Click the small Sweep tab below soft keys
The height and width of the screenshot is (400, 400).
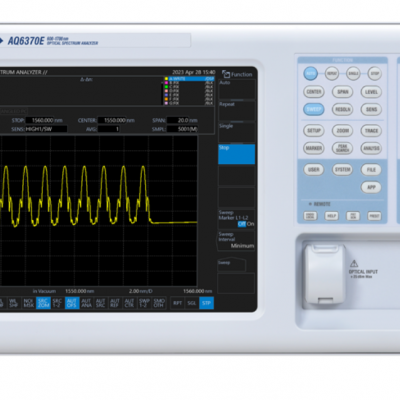(232, 265)
